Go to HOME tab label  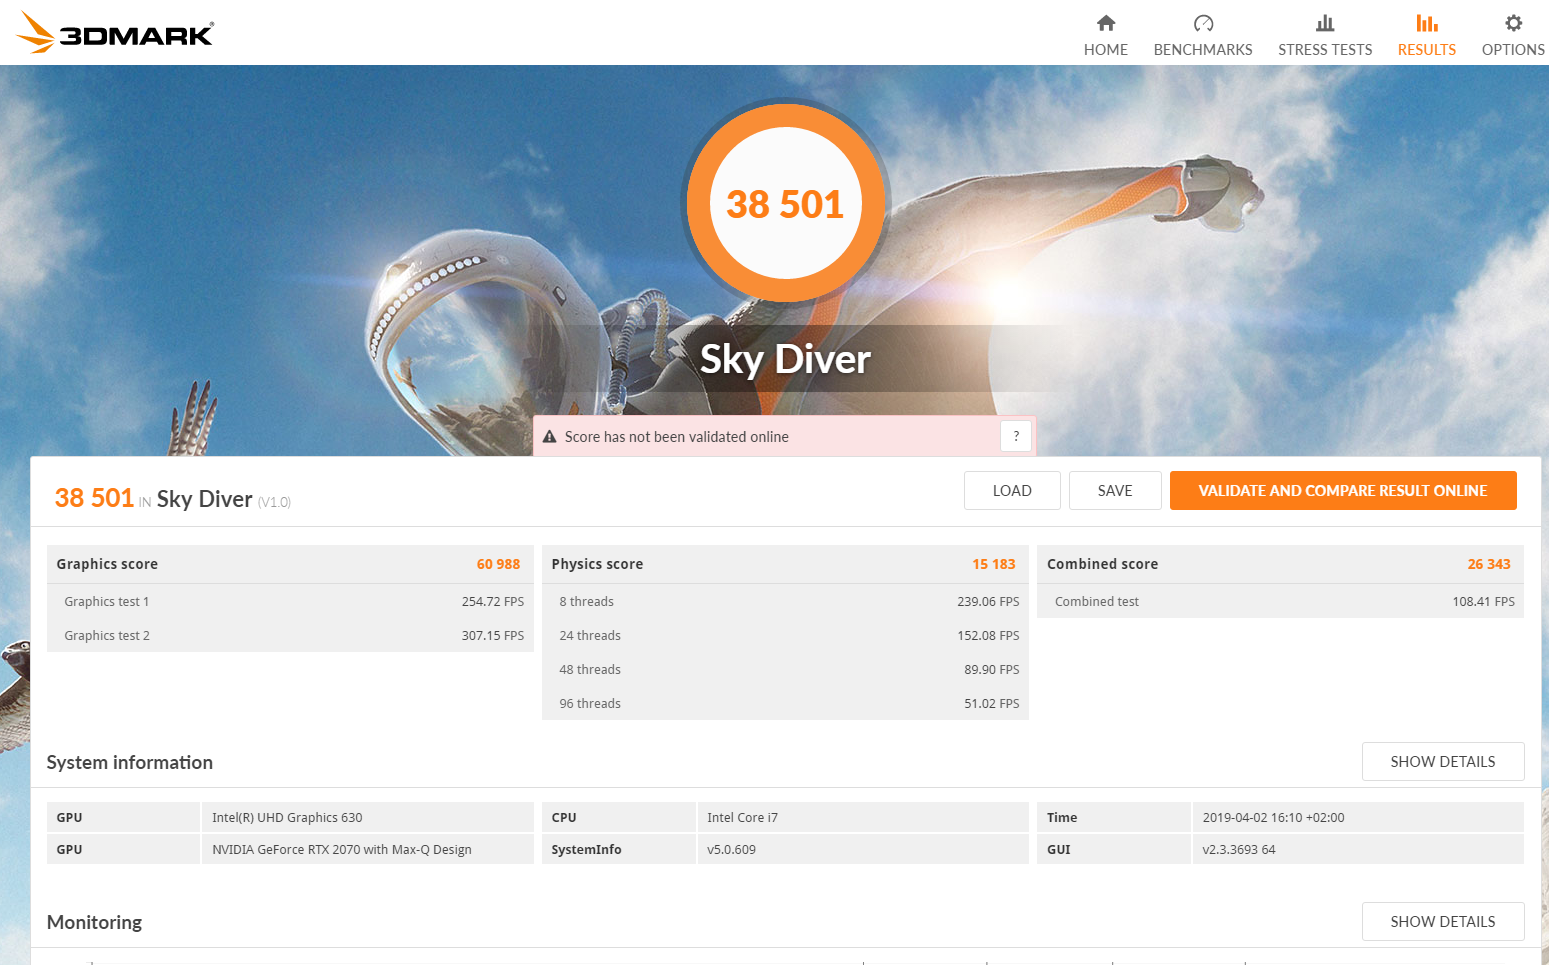click(x=1105, y=50)
